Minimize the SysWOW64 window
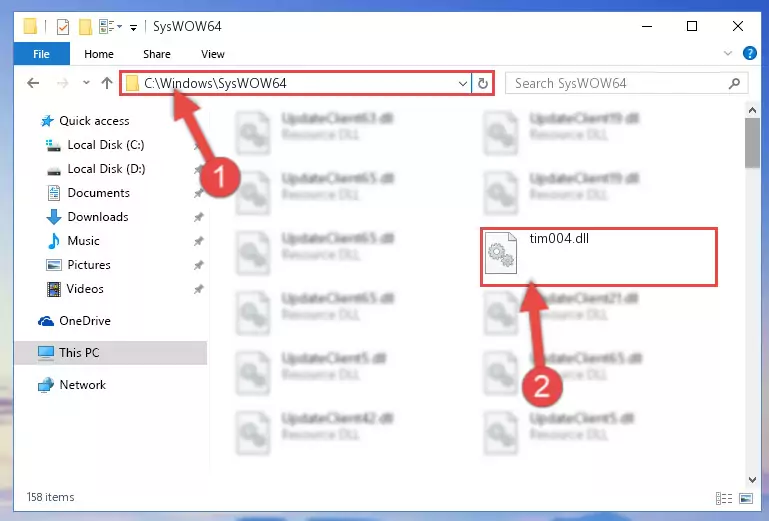Image resolution: width=769 pixels, height=521 pixels. pos(647,26)
